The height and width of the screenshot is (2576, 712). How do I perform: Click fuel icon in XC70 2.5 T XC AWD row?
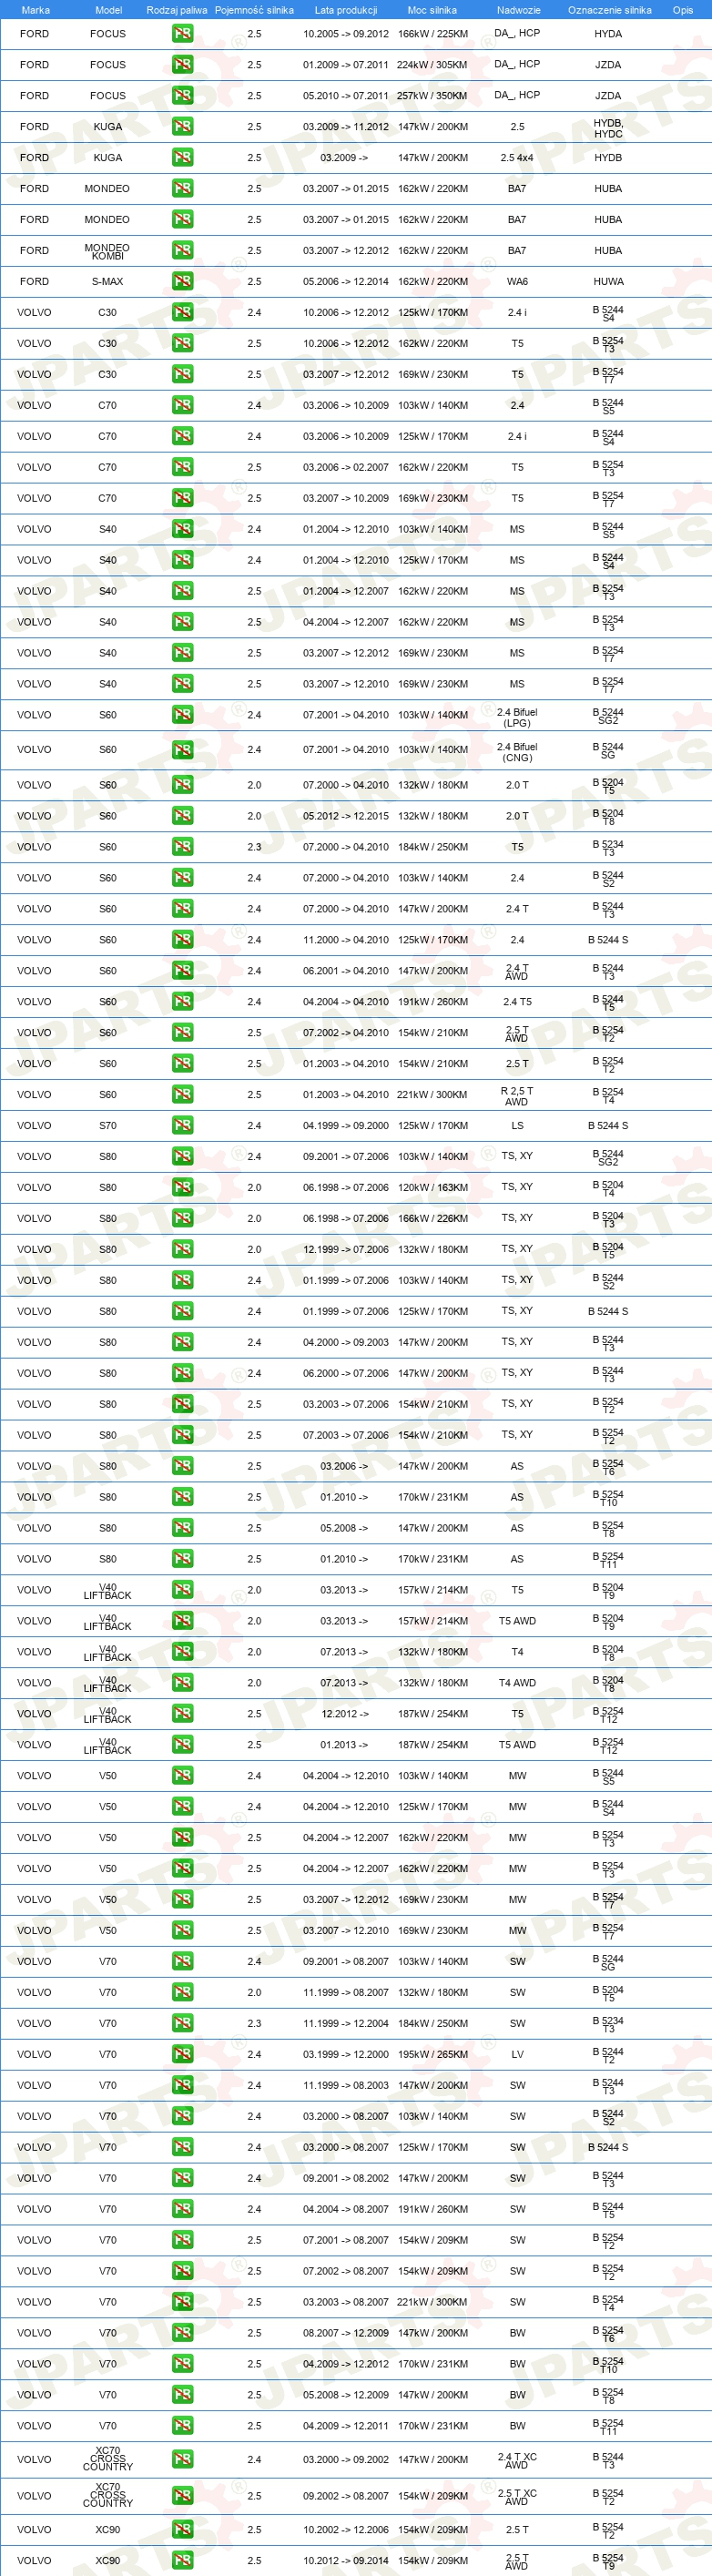182,2495
